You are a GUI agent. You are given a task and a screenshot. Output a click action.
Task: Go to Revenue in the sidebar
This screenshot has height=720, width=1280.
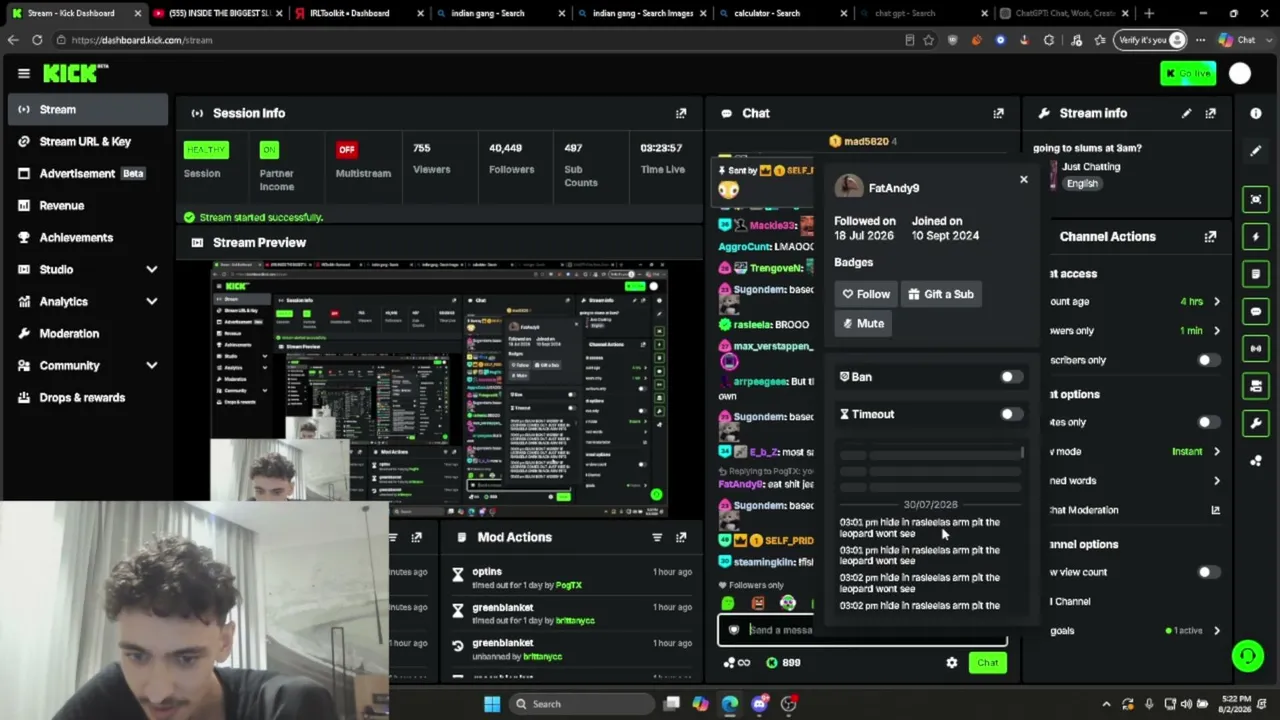pyautogui.click(x=88, y=205)
